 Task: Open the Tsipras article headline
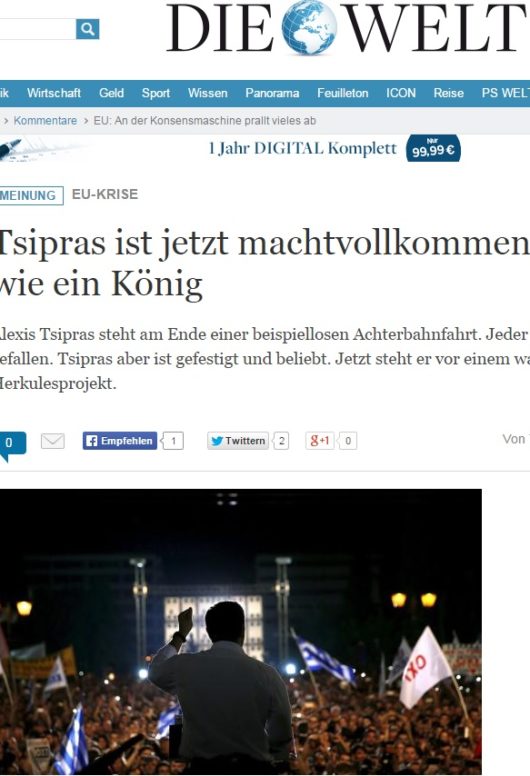pos(263,263)
